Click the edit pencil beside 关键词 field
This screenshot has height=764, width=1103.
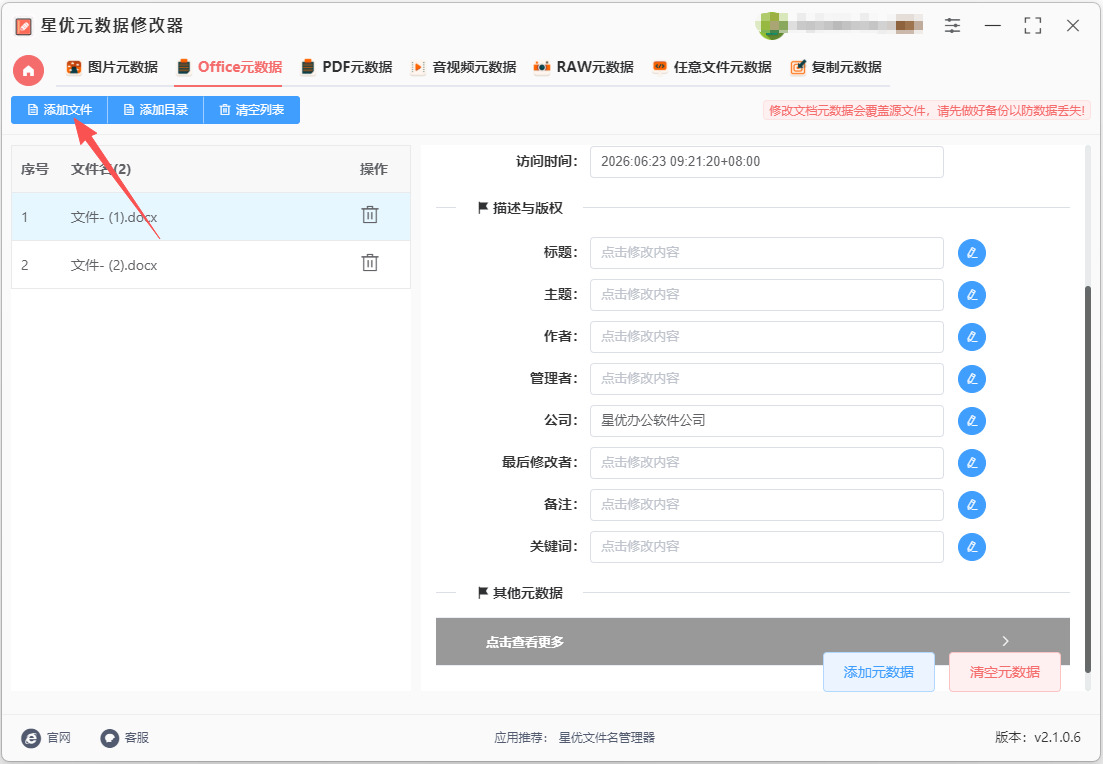click(971, 547)
